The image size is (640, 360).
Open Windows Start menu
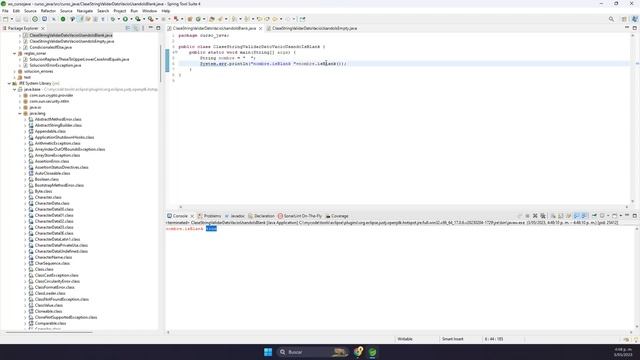(x=268, y=352)
